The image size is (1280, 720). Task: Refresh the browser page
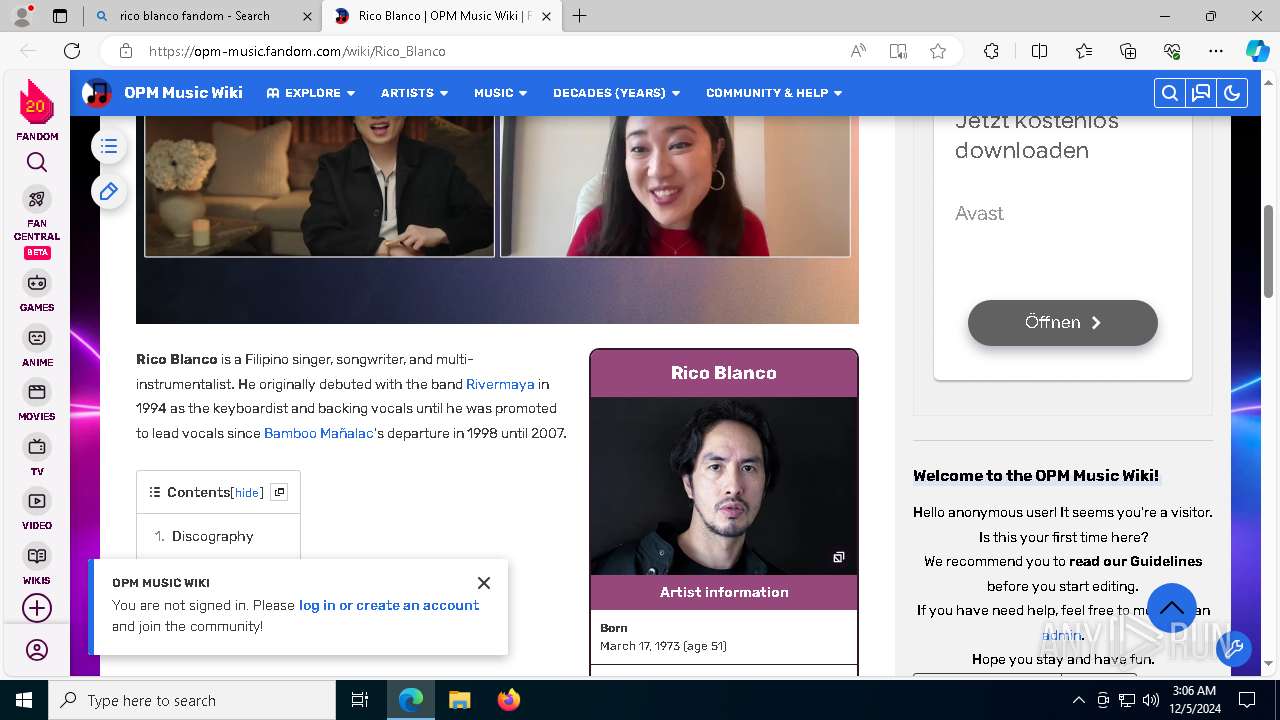click(x=72, y=51)
